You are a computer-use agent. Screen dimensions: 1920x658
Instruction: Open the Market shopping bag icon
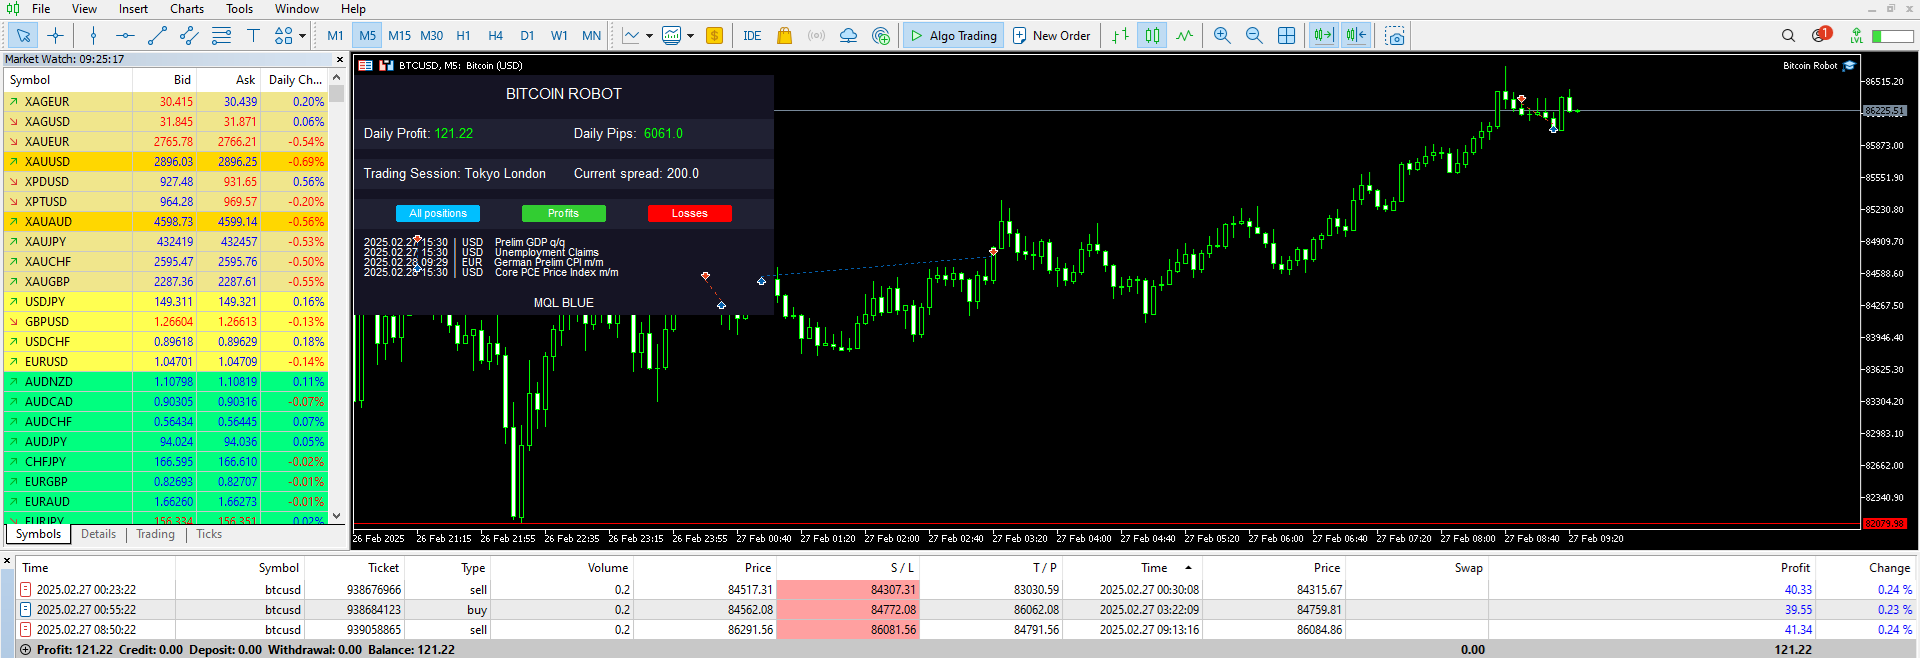pos(785,36)
